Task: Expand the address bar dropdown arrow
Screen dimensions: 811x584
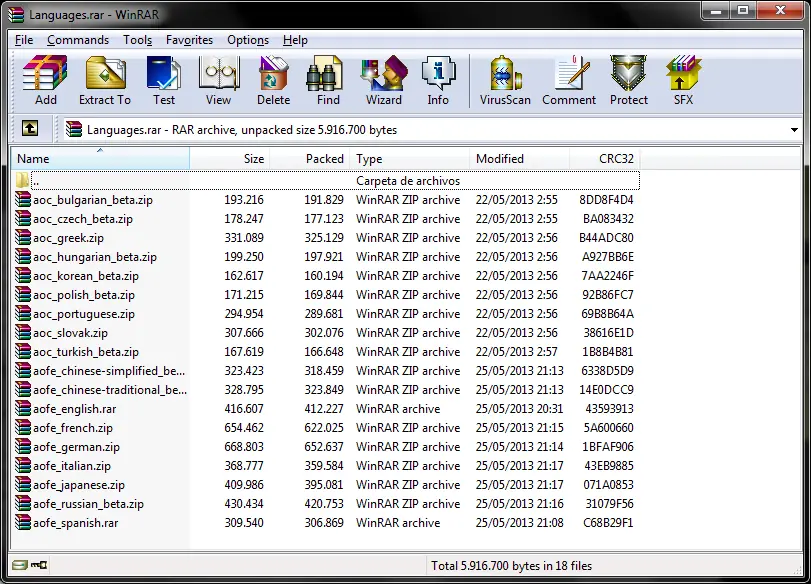Action: (x=794, y=130)
